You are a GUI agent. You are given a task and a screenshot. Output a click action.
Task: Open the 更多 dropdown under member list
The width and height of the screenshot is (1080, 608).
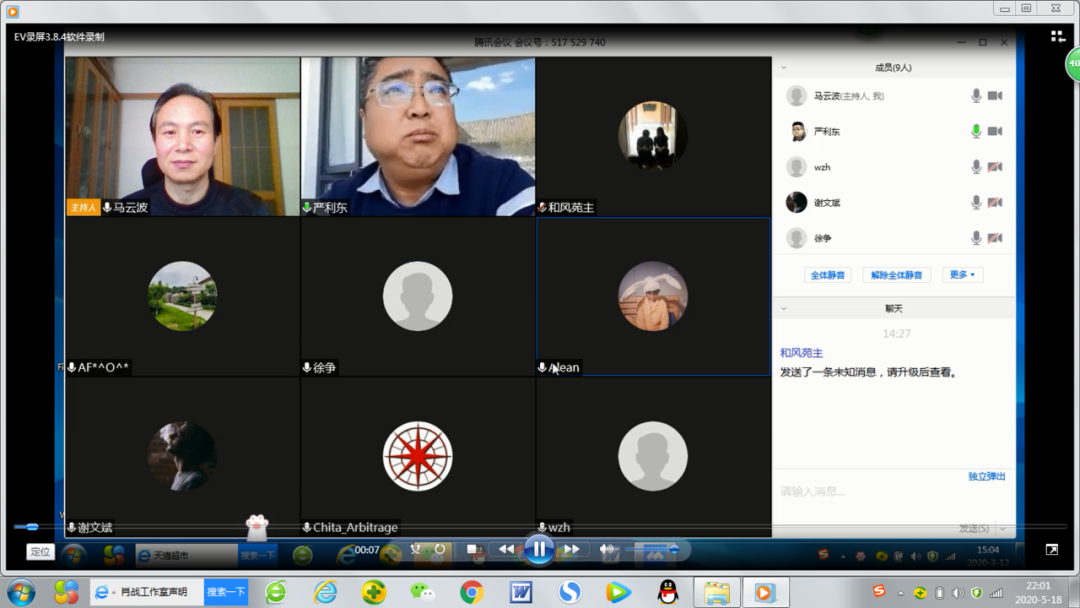click(x=962, y=275)
